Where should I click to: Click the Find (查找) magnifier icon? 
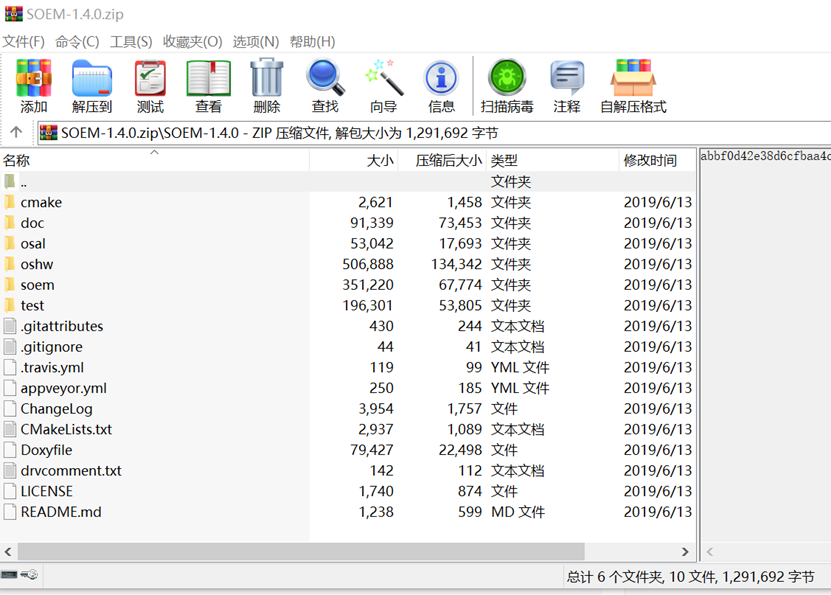[325, 78]
